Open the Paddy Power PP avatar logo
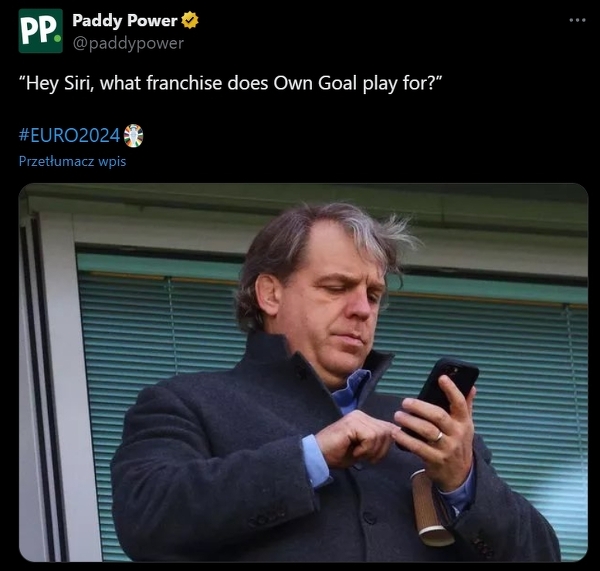 click(x=41, y=31)
